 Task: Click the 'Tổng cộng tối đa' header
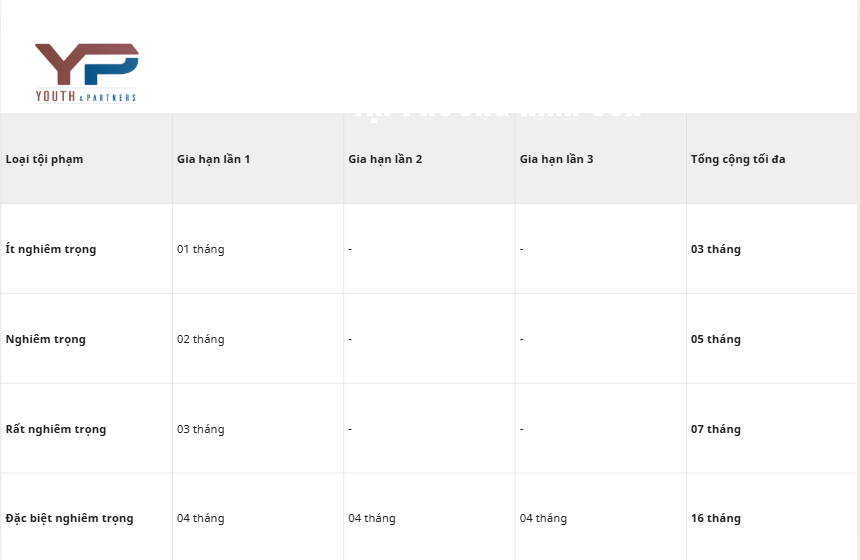click(738, 159)
